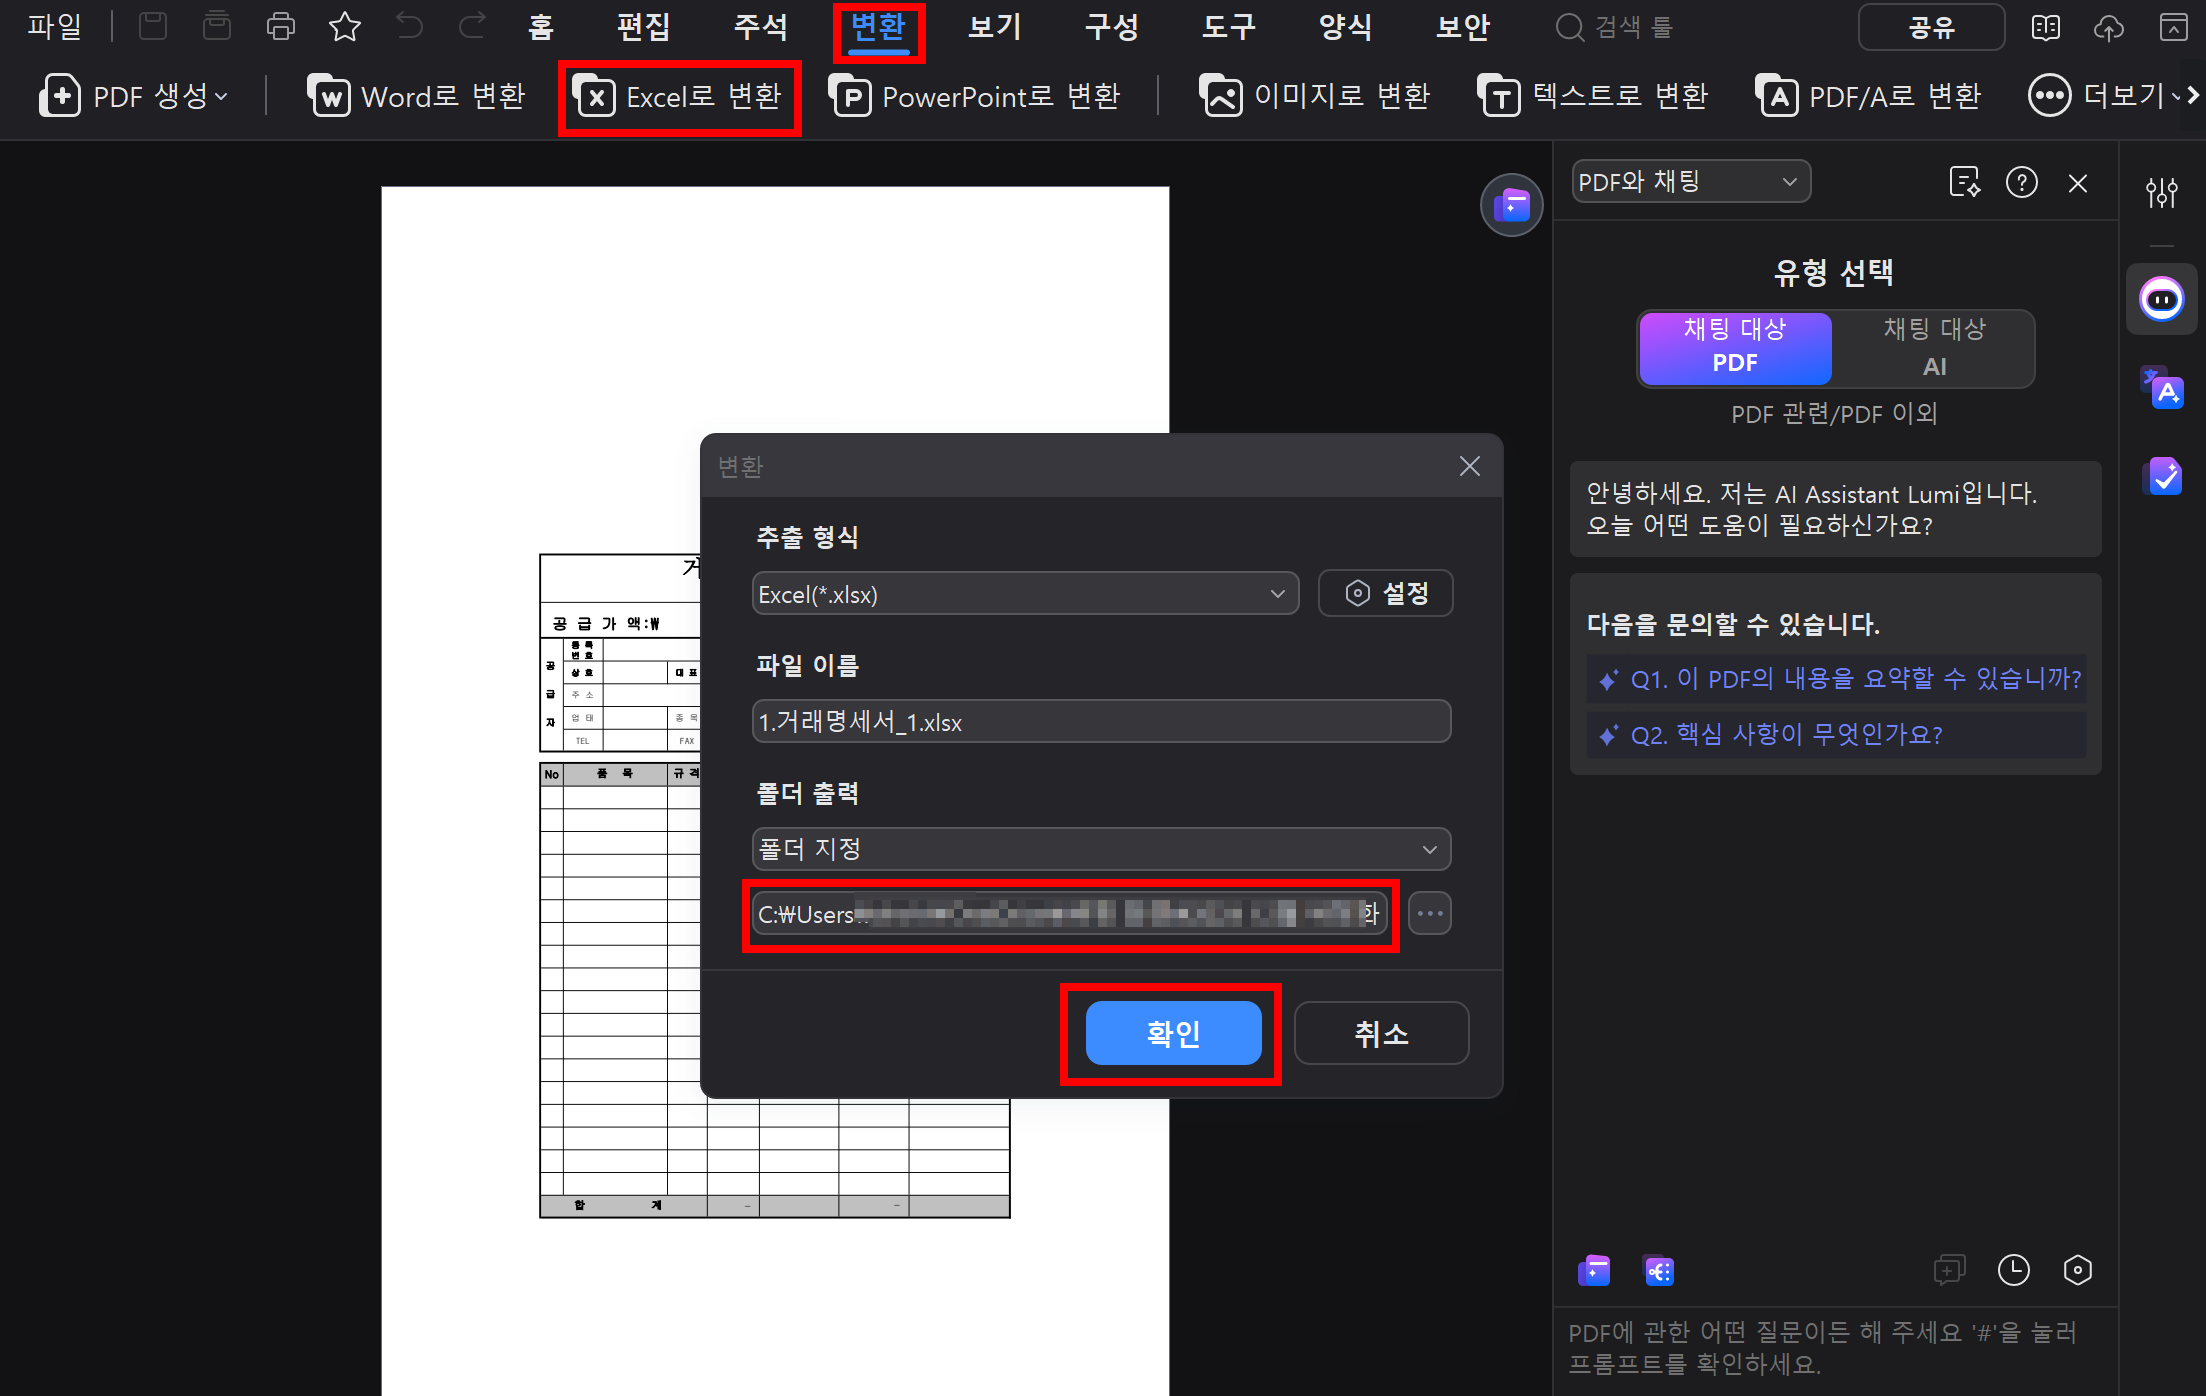Click PowerPoint로 변환 toolbar button
The image size is (2206, 1396).
tap(975, 96)
